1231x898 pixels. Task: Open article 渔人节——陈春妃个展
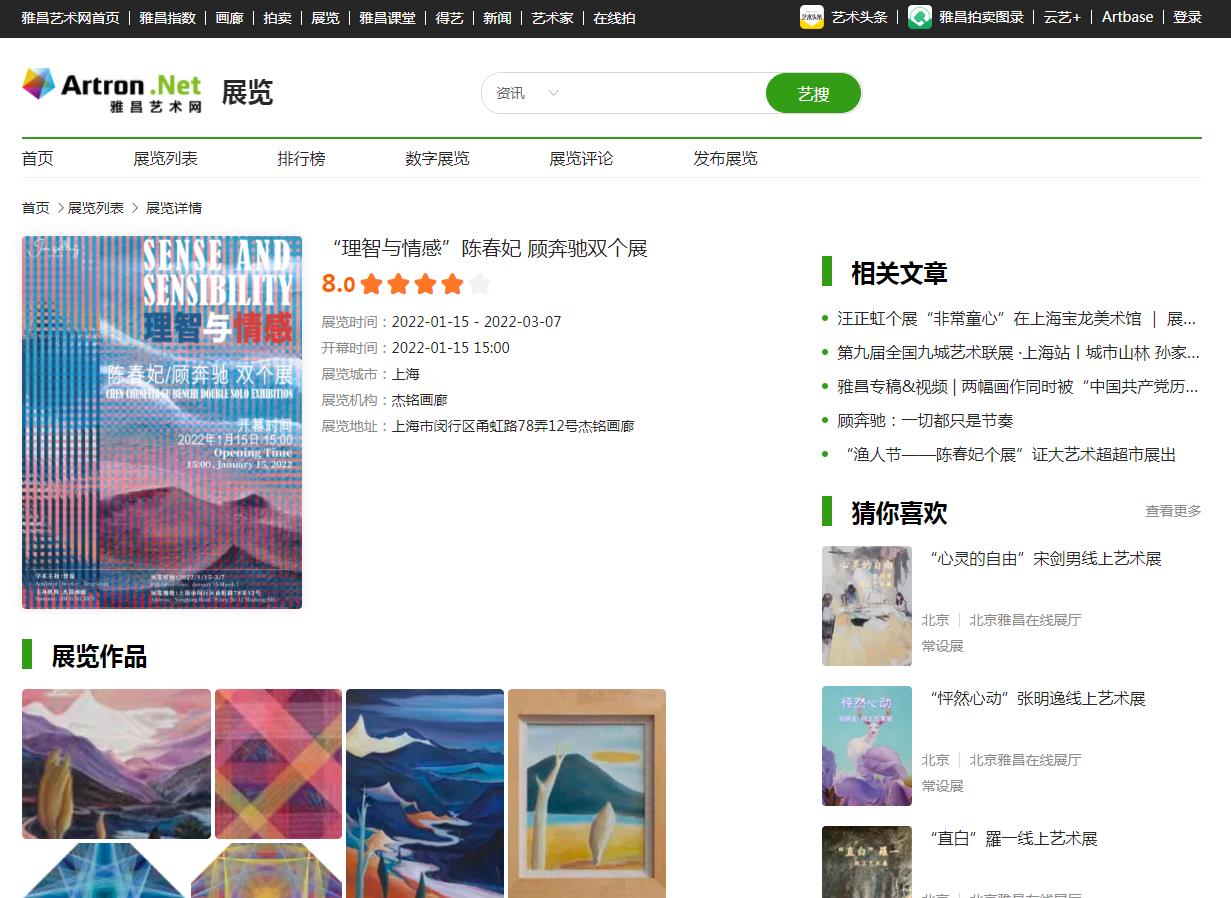1006,455
